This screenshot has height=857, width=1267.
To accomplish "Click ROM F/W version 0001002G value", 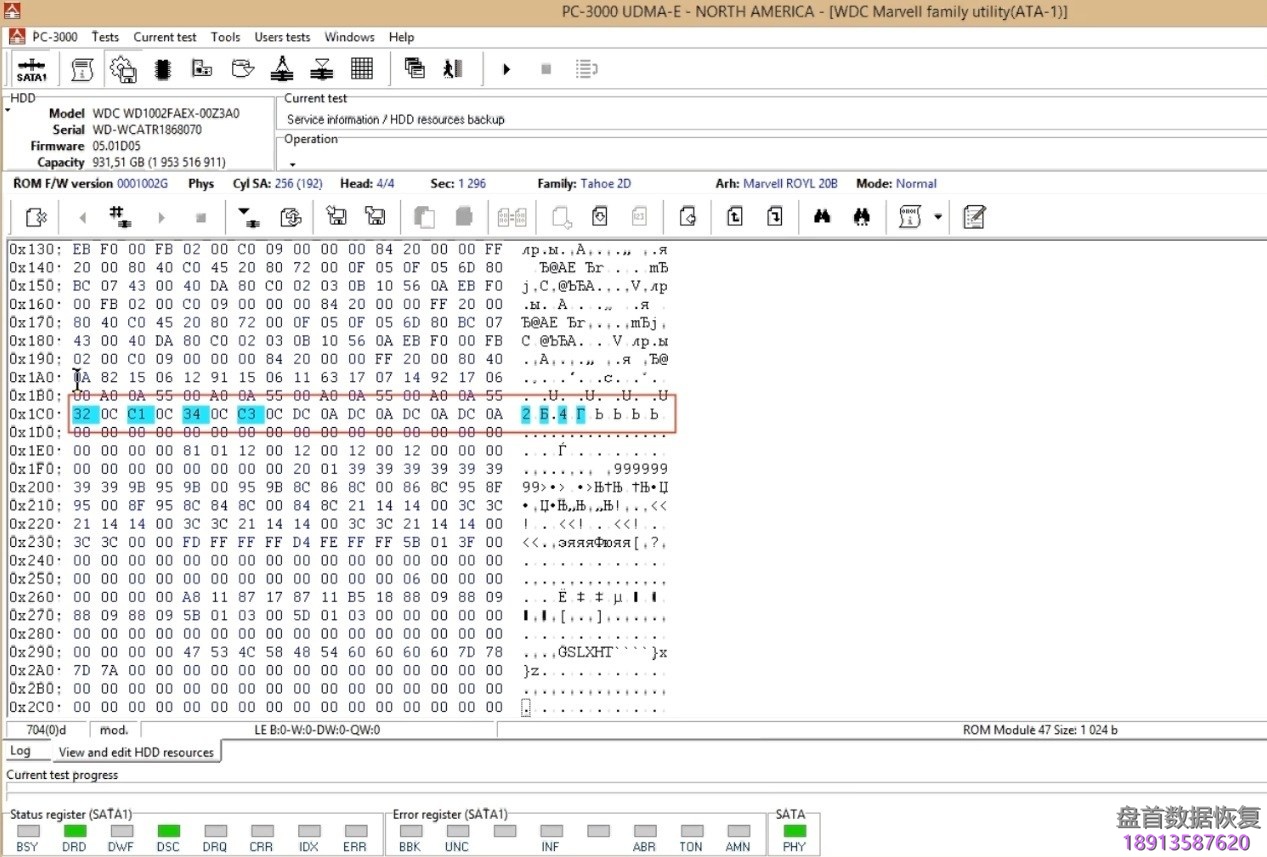I will (142, 184).
